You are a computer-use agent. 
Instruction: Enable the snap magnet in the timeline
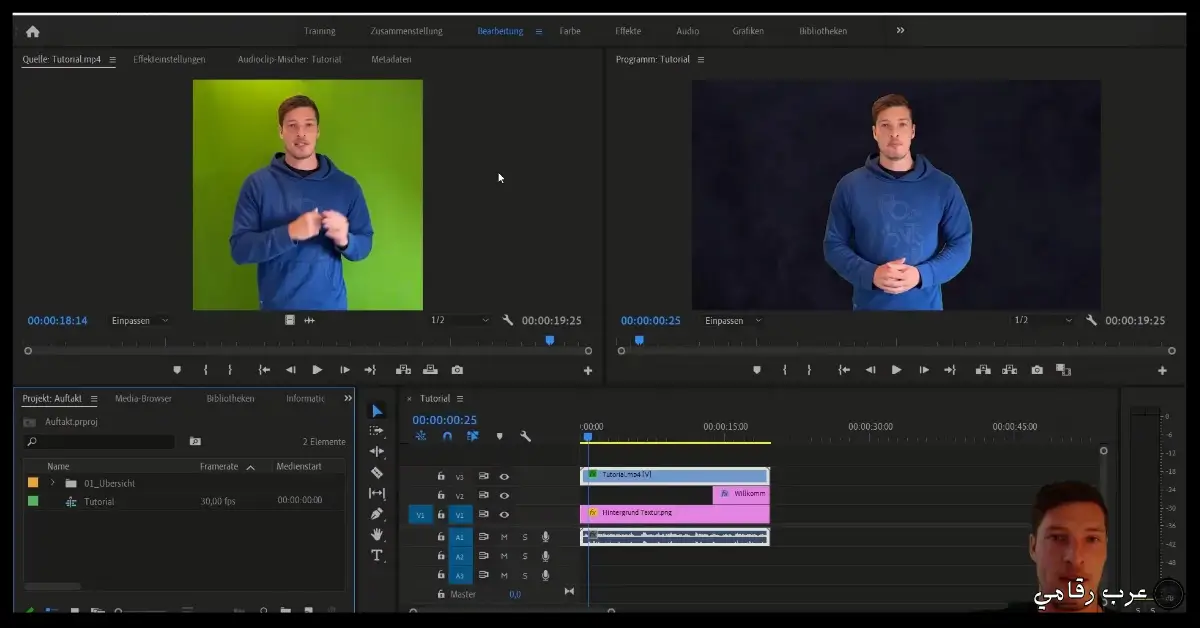click(x=447, y=436)
